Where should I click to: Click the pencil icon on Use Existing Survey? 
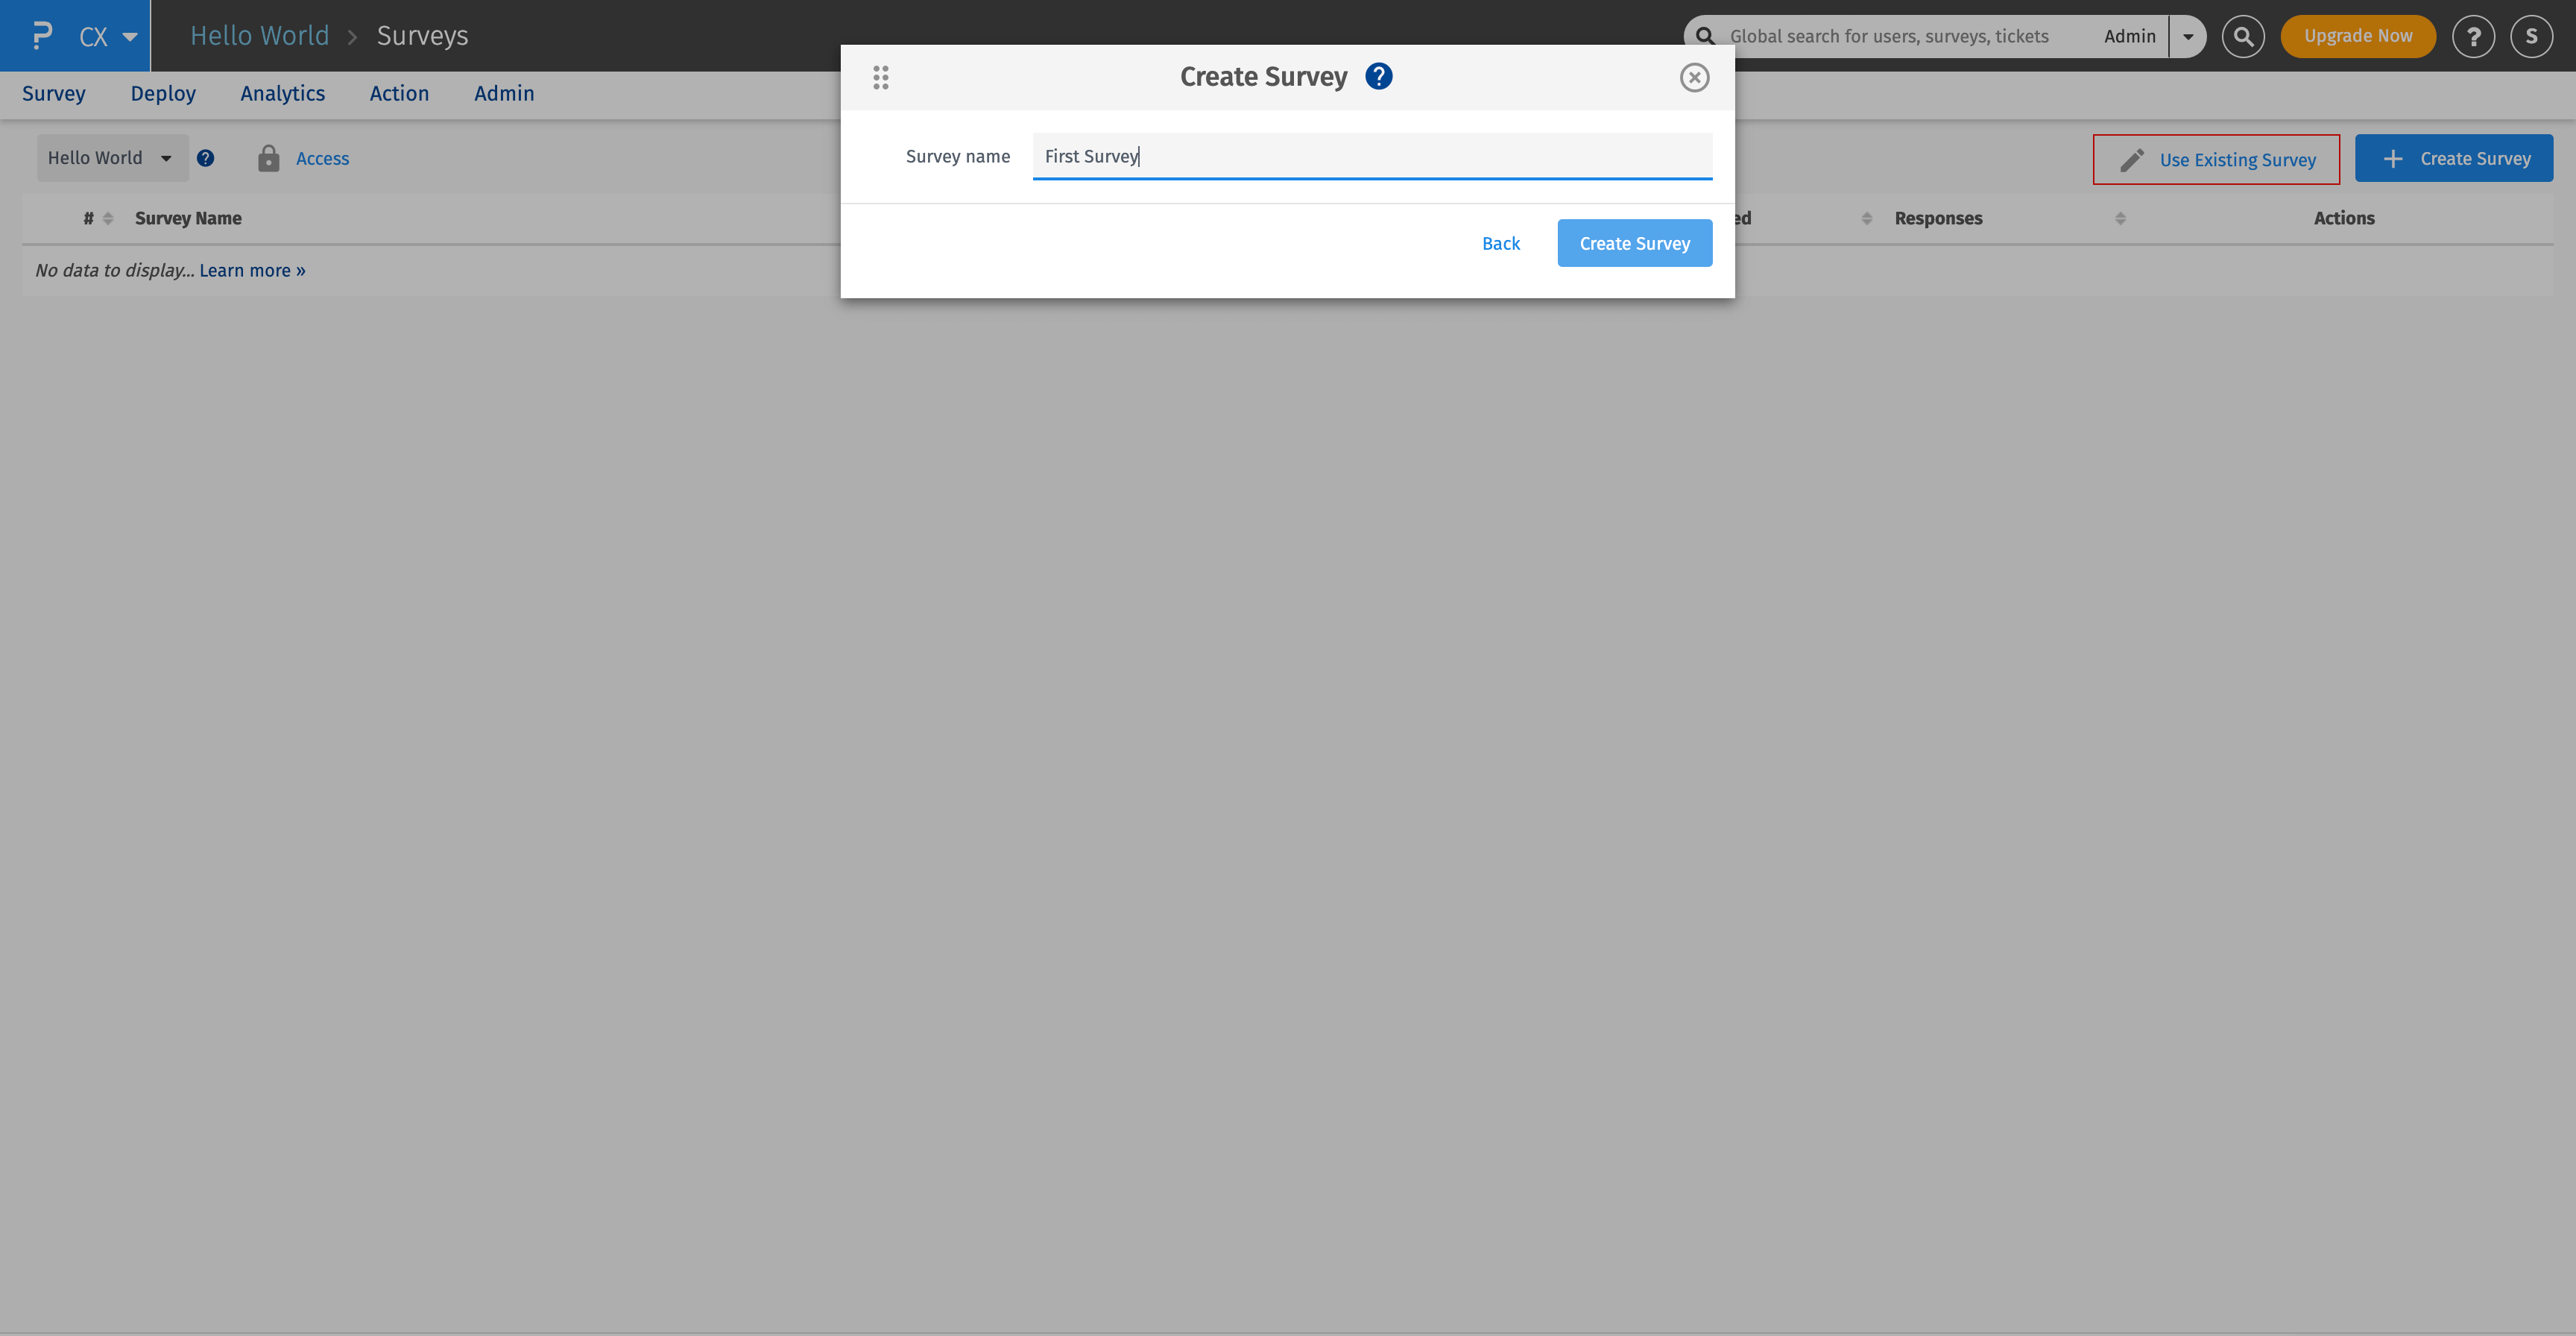[2132, 159]
